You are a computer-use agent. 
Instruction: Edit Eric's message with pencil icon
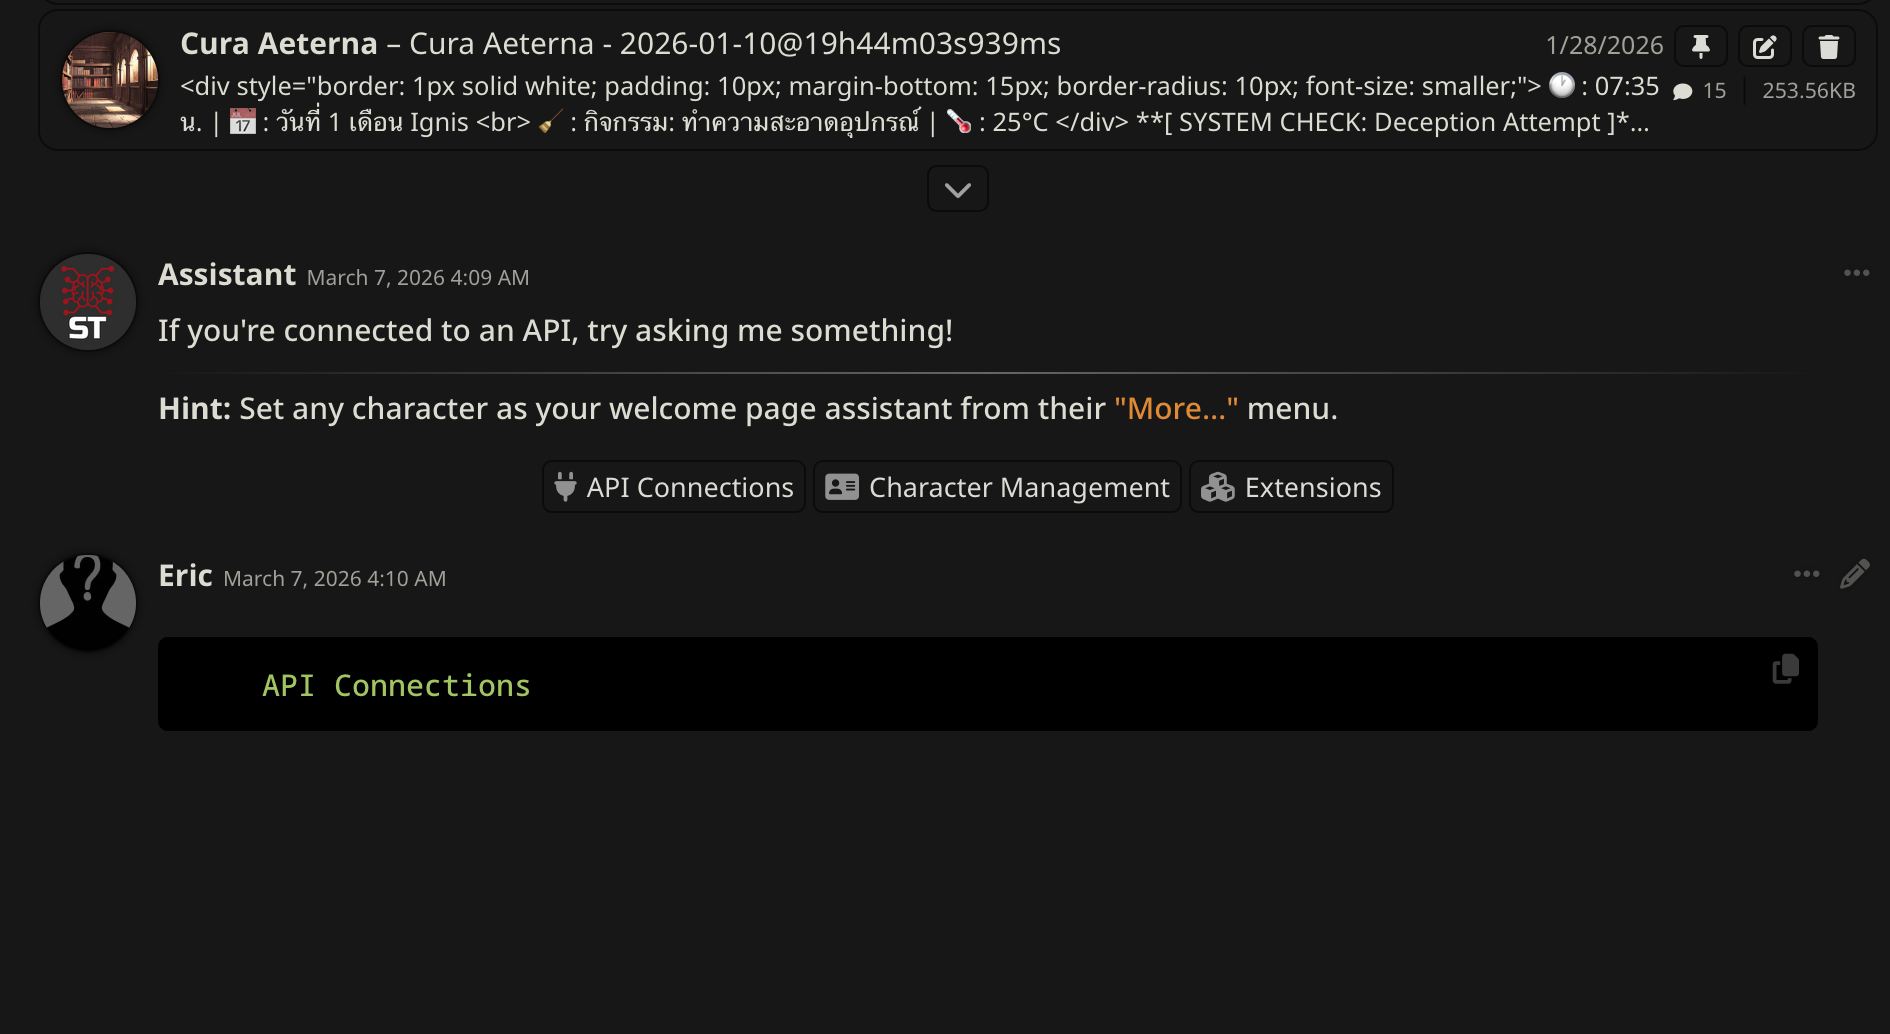pyautogui.click(x=1855, y=574)
